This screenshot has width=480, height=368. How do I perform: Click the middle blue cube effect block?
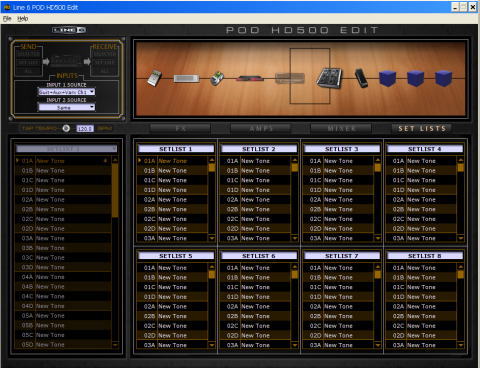click(415, 78)
